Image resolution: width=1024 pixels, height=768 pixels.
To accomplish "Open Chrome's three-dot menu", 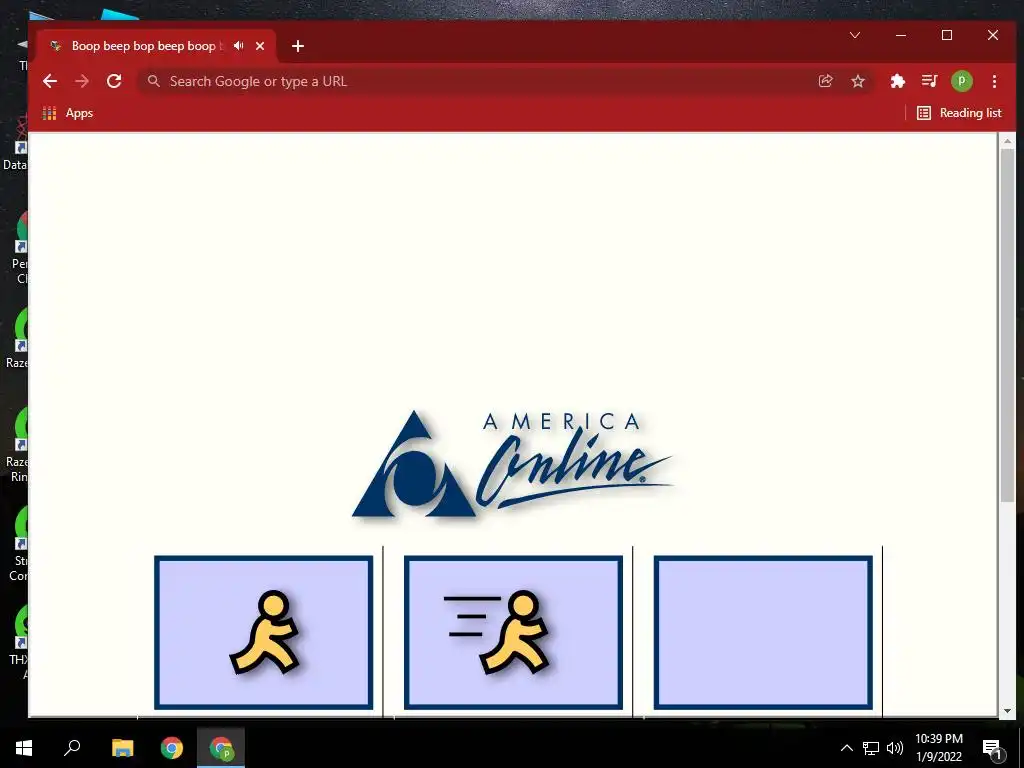I will 994,81.
